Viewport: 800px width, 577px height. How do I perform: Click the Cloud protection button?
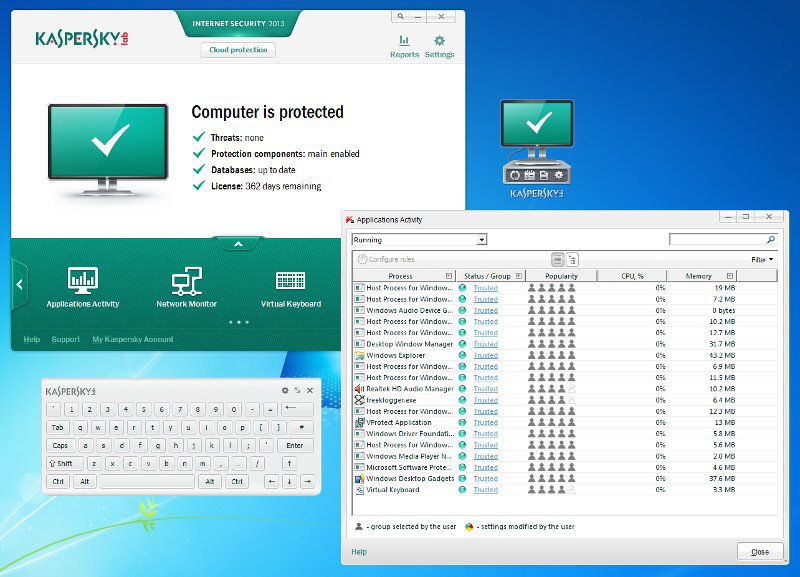[x=238, y=50]
